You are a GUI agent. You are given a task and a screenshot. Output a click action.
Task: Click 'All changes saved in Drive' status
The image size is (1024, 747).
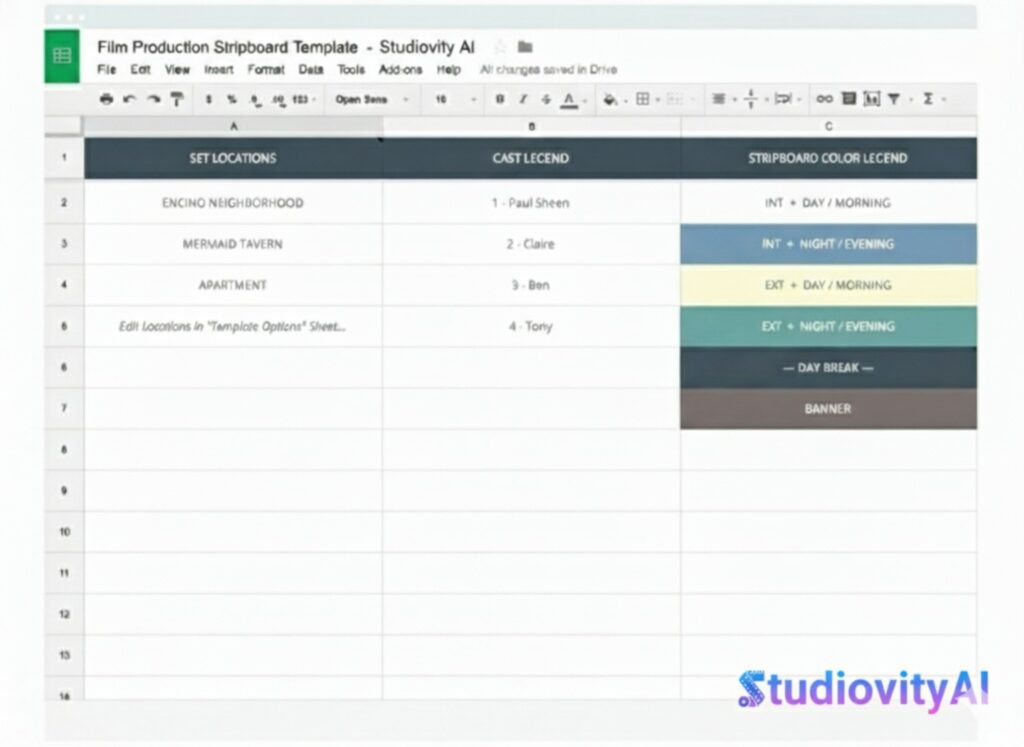(549, 69)
